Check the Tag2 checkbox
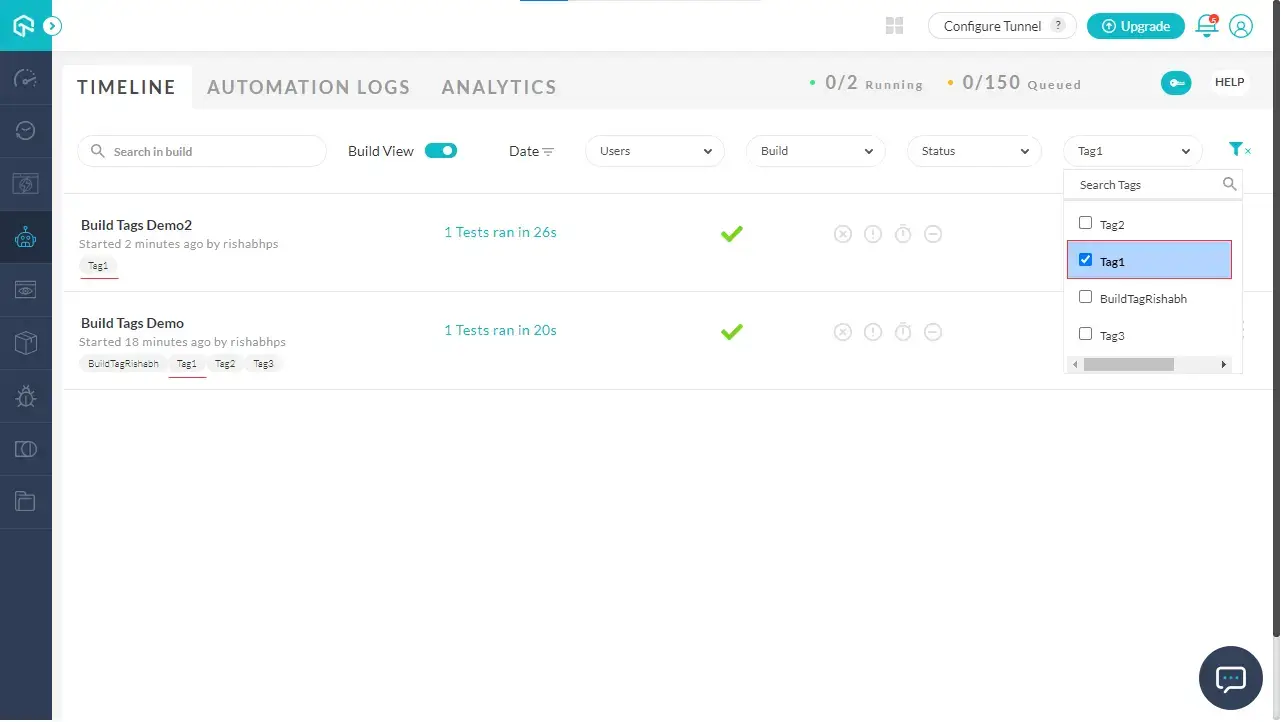Viewport: 1281px width, 722px height. click(x=1086, y=223)
